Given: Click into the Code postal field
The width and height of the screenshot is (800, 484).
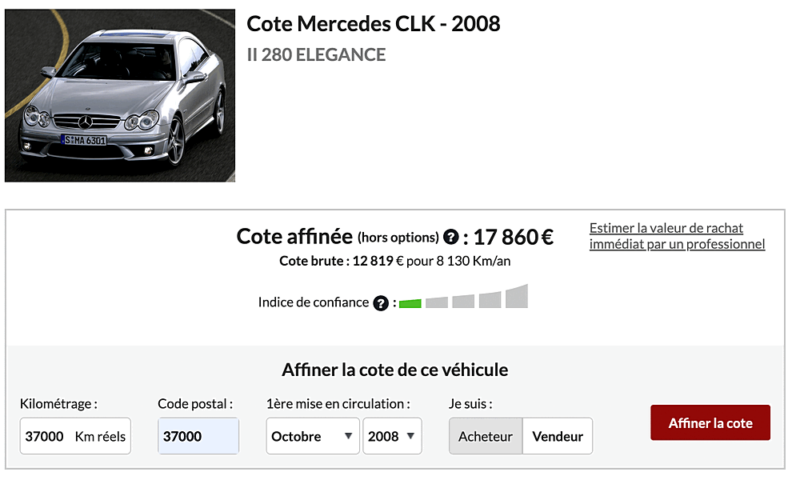Looking at the screenshot, I should [x=198, y=436].
